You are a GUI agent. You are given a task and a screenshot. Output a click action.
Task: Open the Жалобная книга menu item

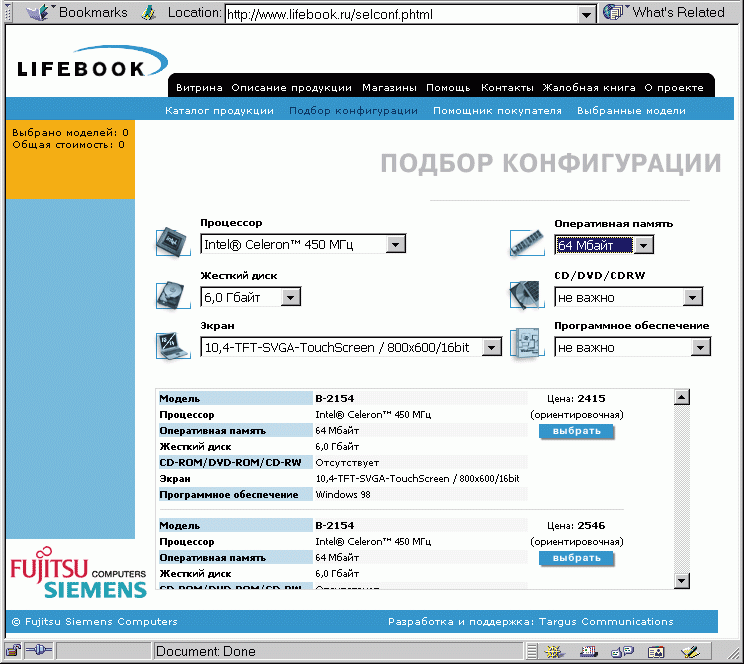point(589,88)
